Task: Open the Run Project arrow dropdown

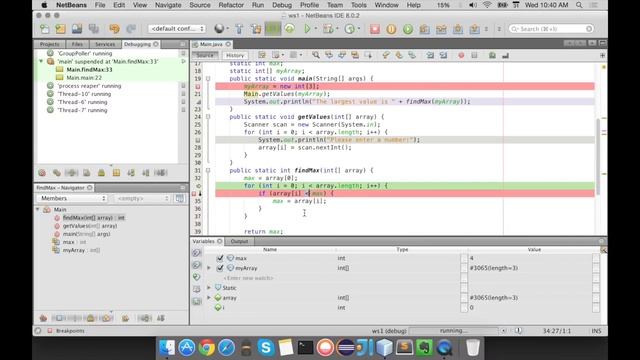Action: pos(316,29)
